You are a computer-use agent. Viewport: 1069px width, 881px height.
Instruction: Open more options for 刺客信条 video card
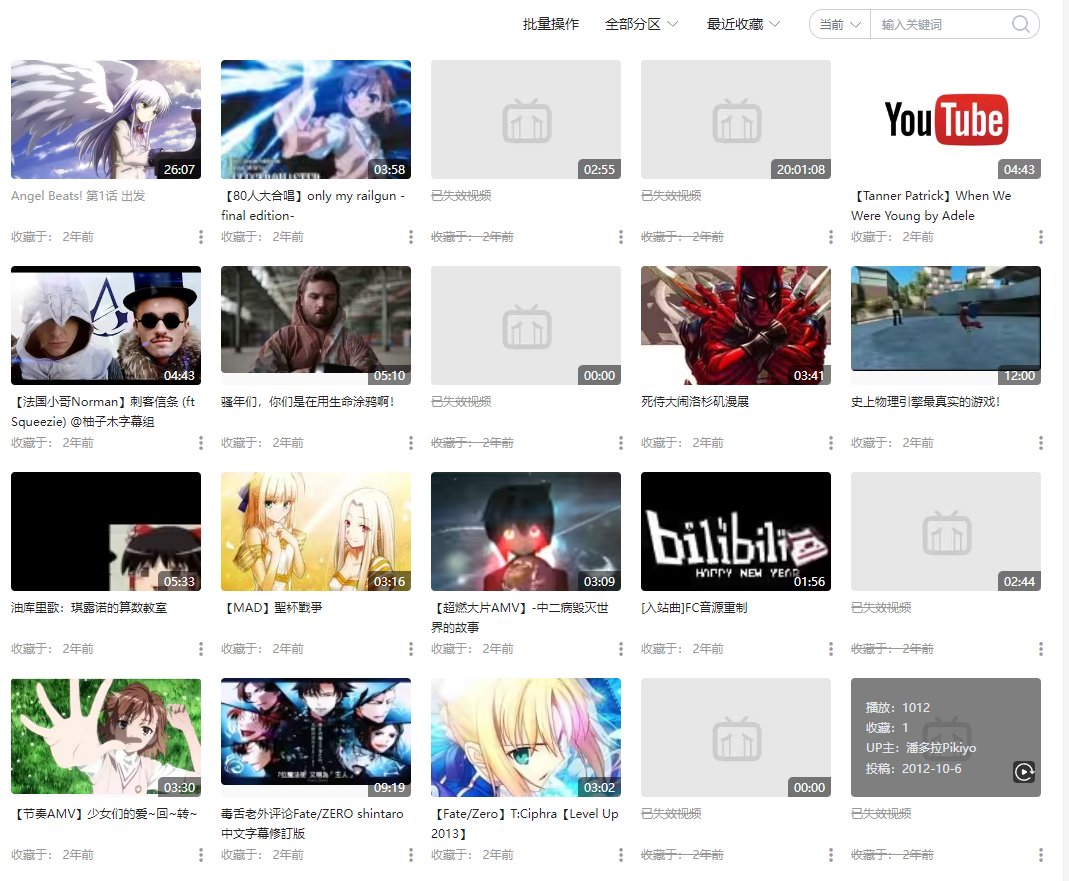point(200,443)
